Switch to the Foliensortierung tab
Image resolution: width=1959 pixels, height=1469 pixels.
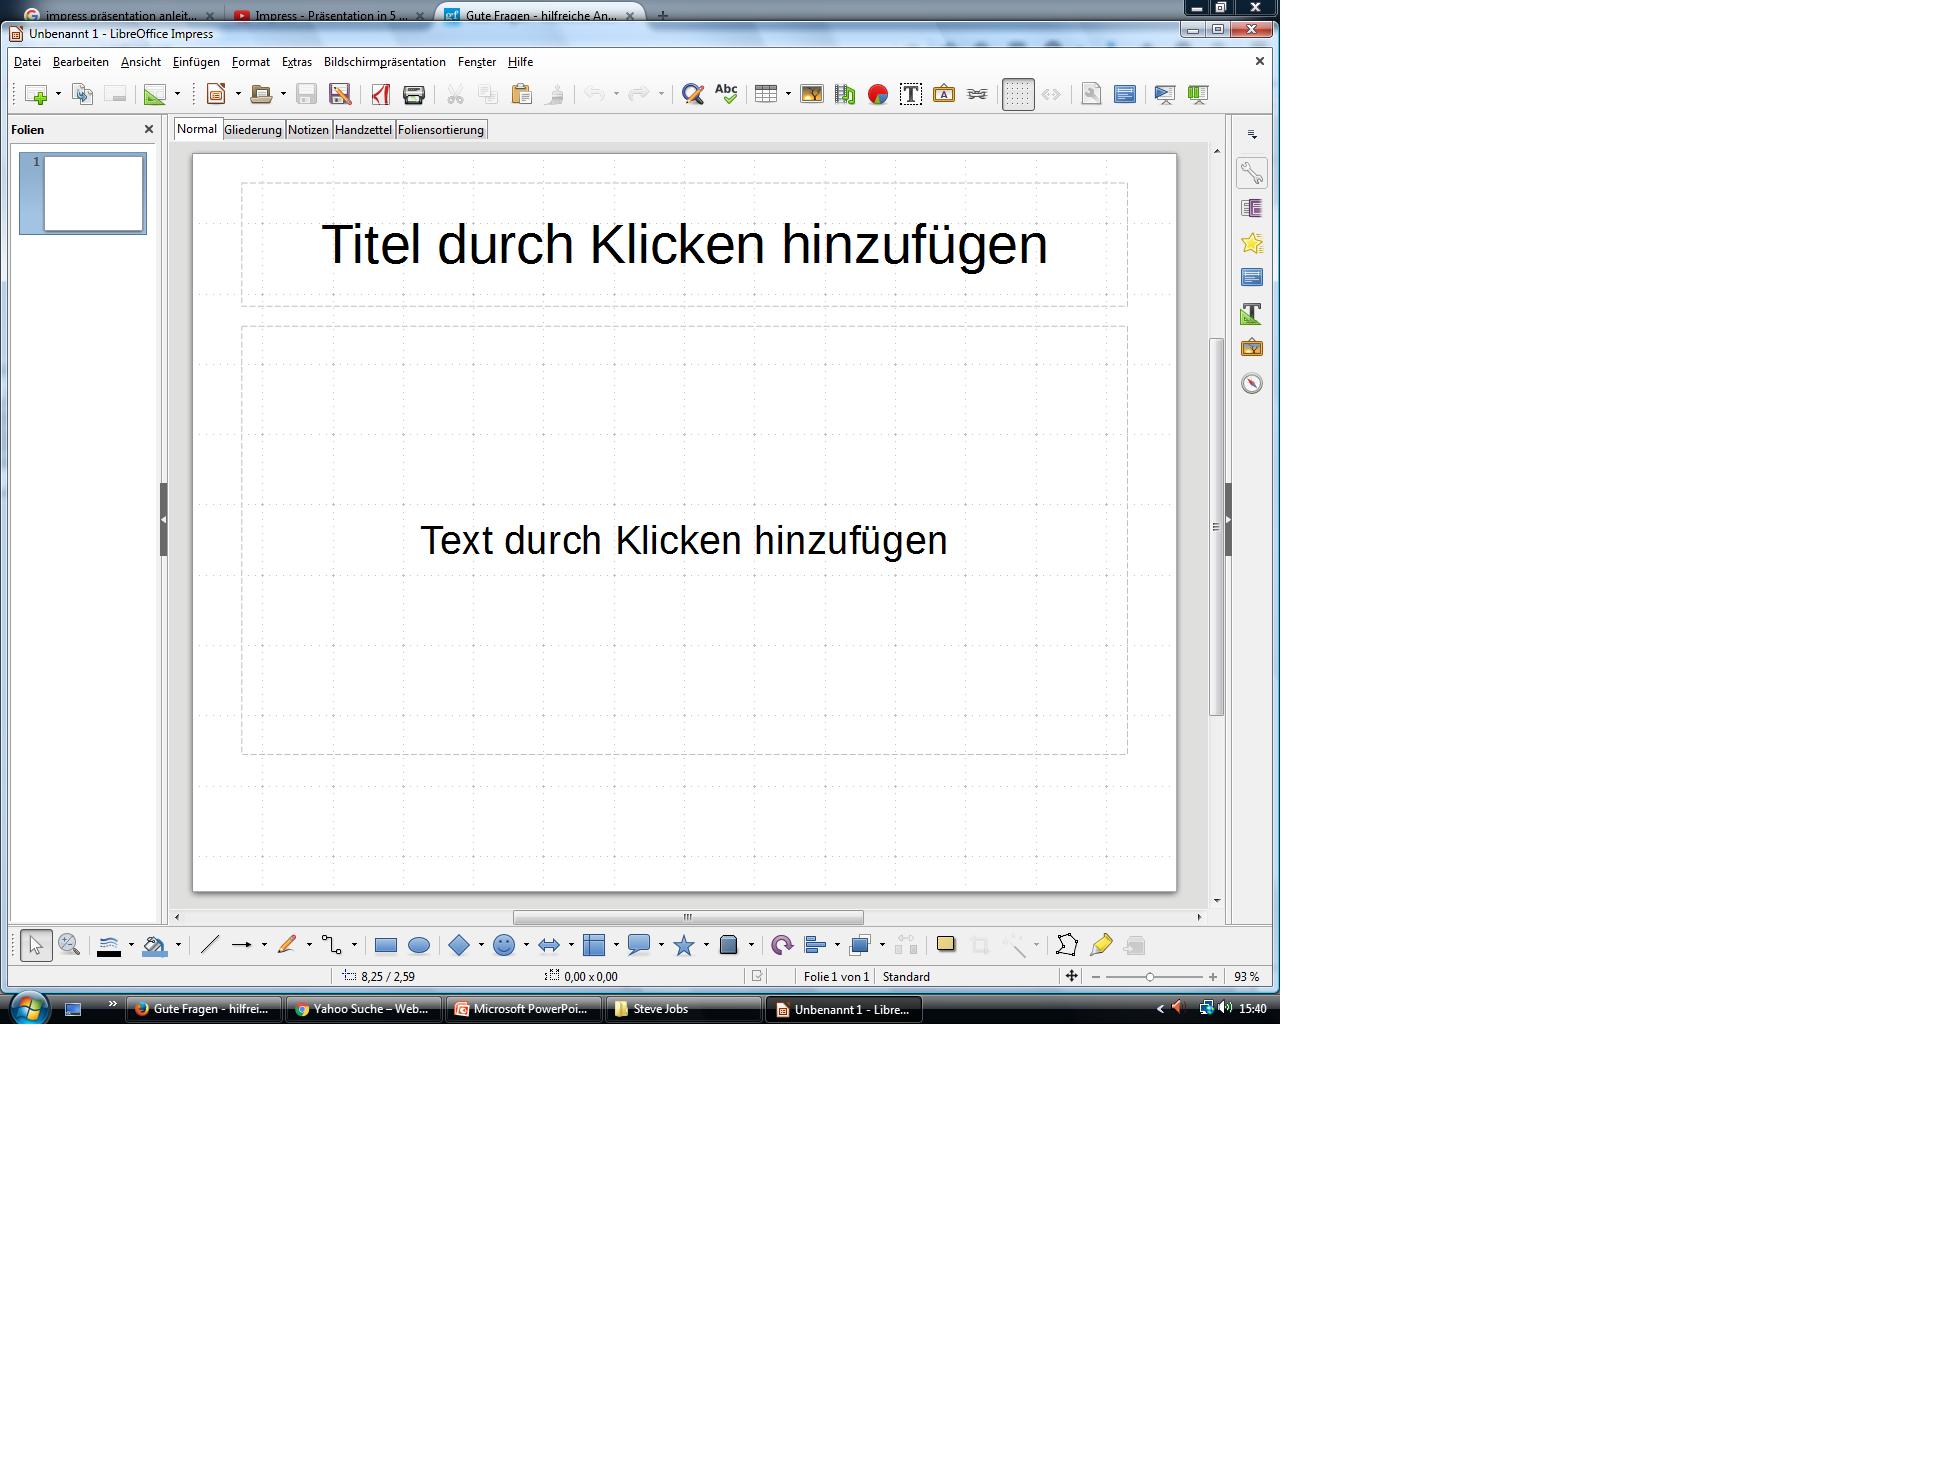(440, 130)
